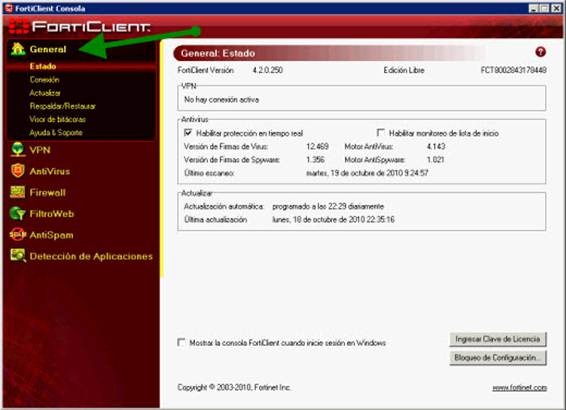Image resolution: width=566 pixels, height=410 pixels.
Task: Click virus signature version 12.469
Action: point(317,147)
